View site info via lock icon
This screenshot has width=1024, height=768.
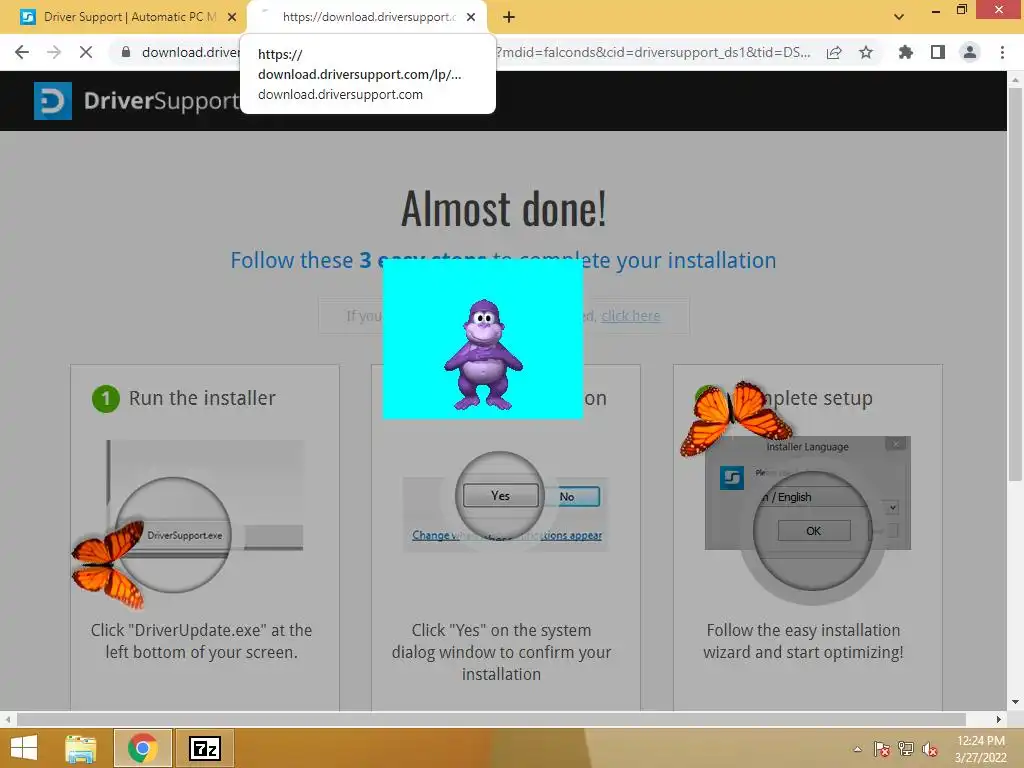click(126, 52)
